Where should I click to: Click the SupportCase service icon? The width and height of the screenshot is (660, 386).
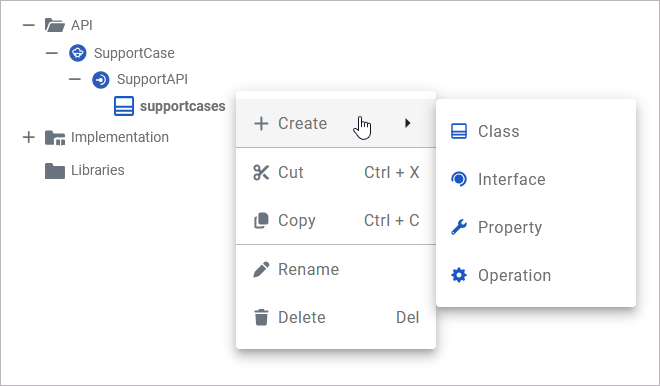tap(78, 53)
